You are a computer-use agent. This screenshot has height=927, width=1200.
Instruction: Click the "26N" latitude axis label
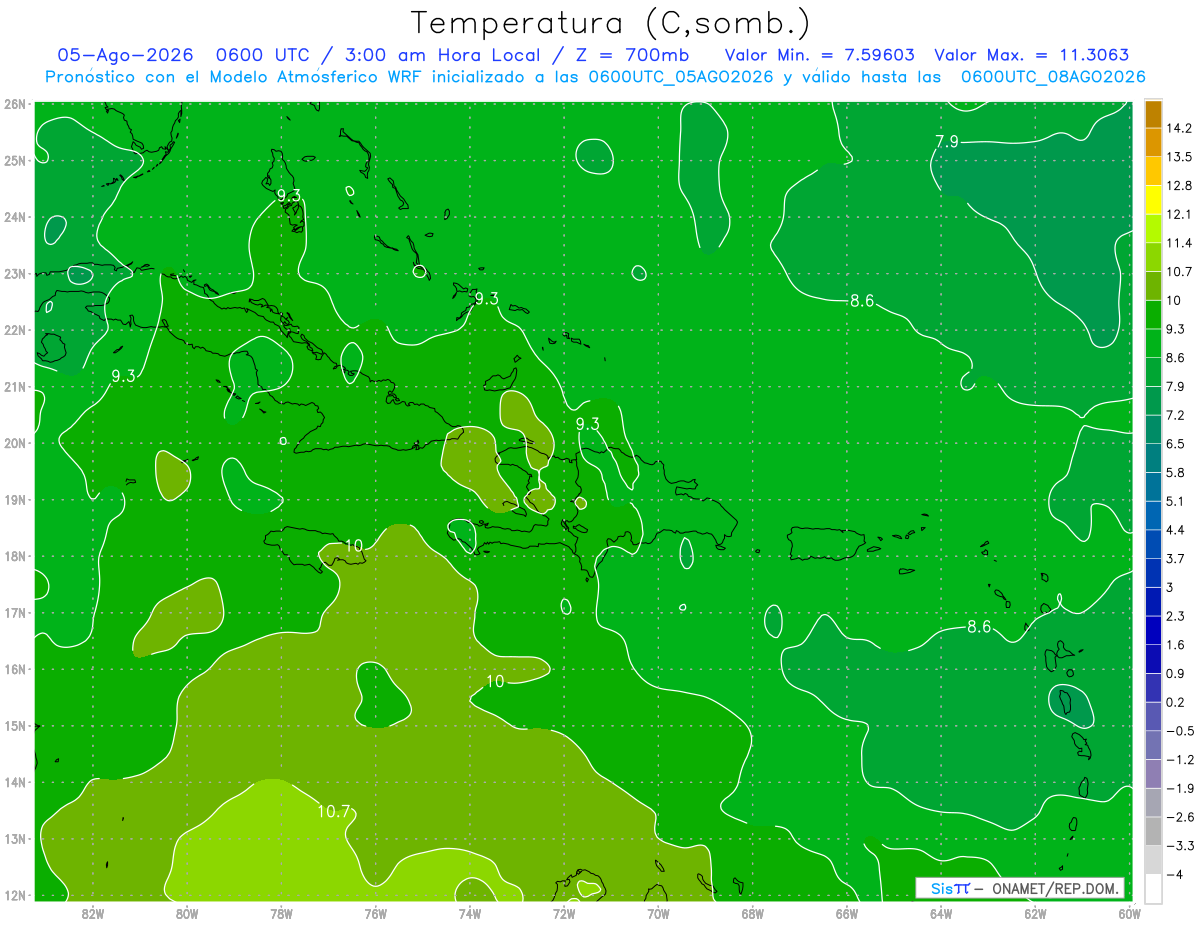tap(14, 104)
